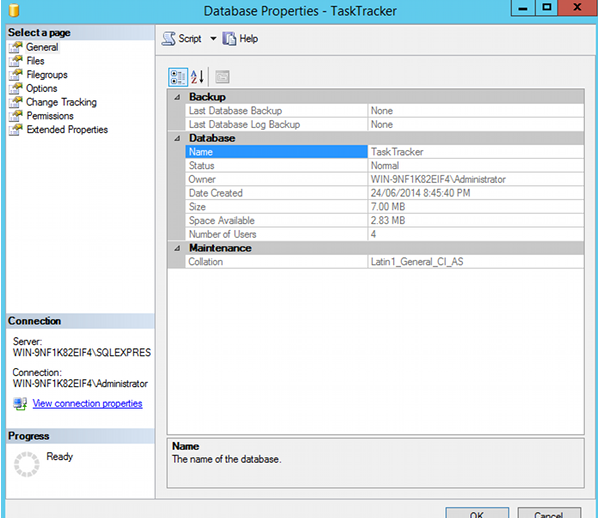Select the Owner property row

click(x=385, y=179)
